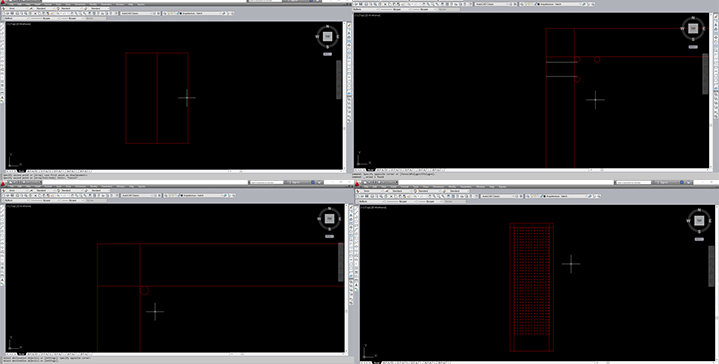Viewport: 719px width, 364px height.
Task: Open File menu in single-circle window
Action: (x=11, y=186)
